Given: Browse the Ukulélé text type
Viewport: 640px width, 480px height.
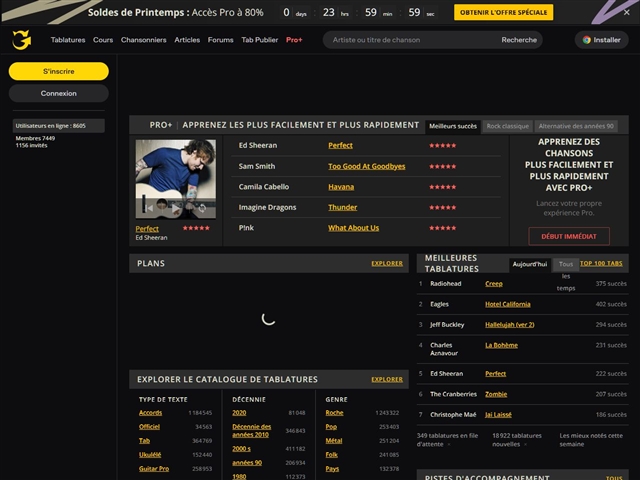Looking at the screenshot, I should click(150, 455).
